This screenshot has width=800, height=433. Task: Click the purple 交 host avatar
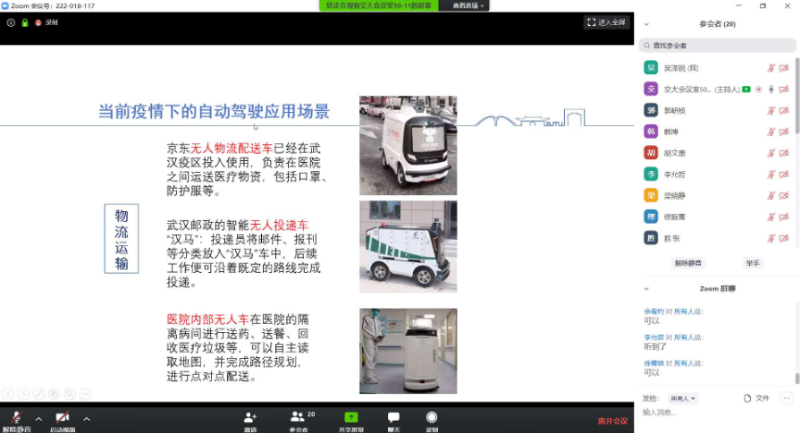point(651,89)
